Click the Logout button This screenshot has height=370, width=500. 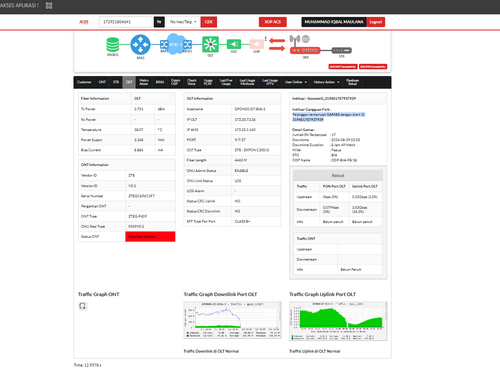(x=376, y=22)
